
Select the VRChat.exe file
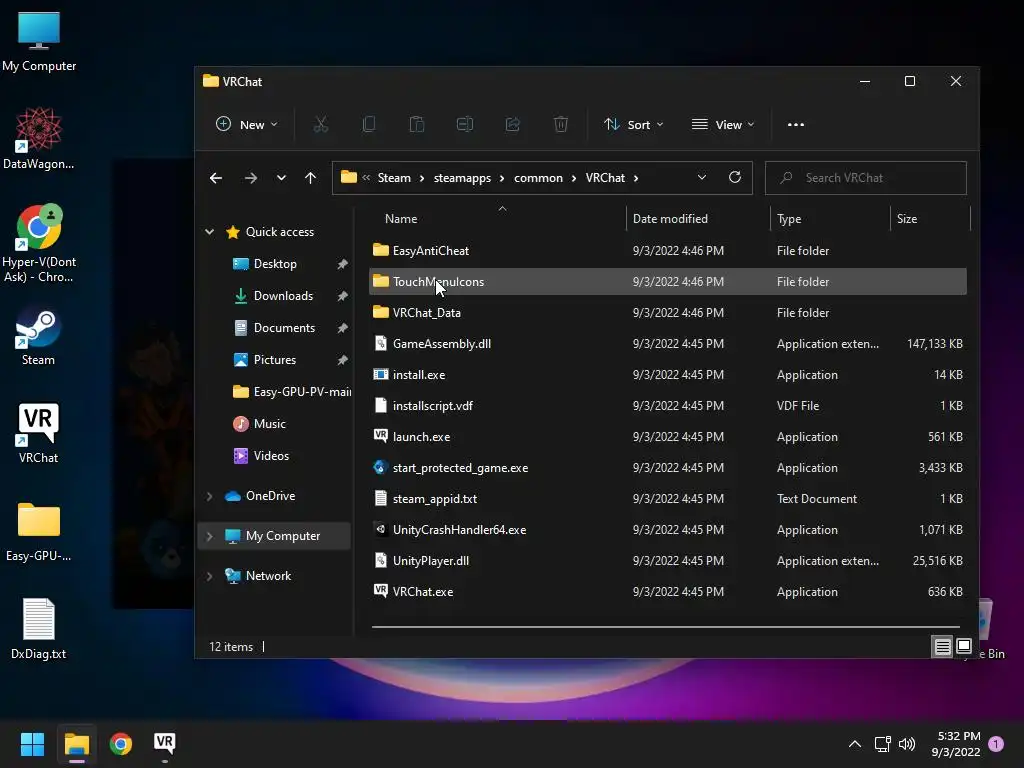coord(667,592)
